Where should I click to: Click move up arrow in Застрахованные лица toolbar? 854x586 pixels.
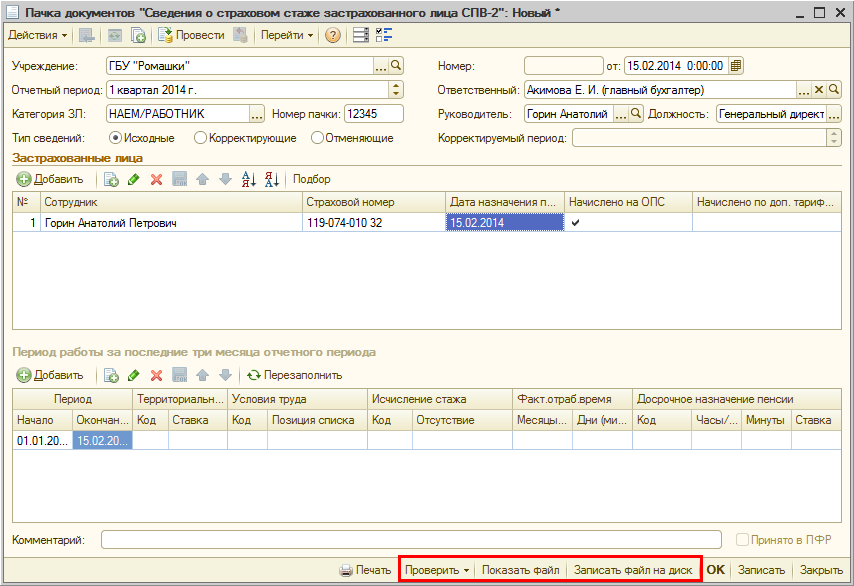pyautogui.click(x=203, y=179)
